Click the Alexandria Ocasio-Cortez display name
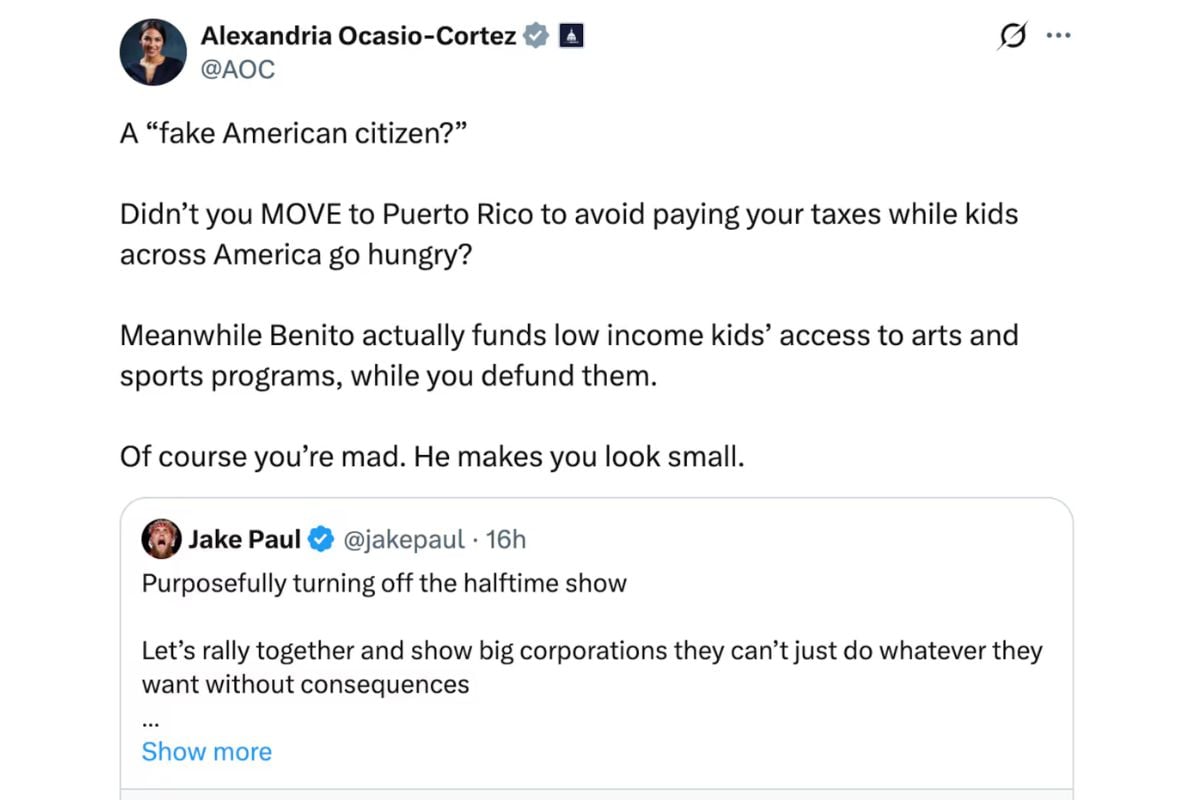The image size is (1200, 800). [x=358, y=36]
